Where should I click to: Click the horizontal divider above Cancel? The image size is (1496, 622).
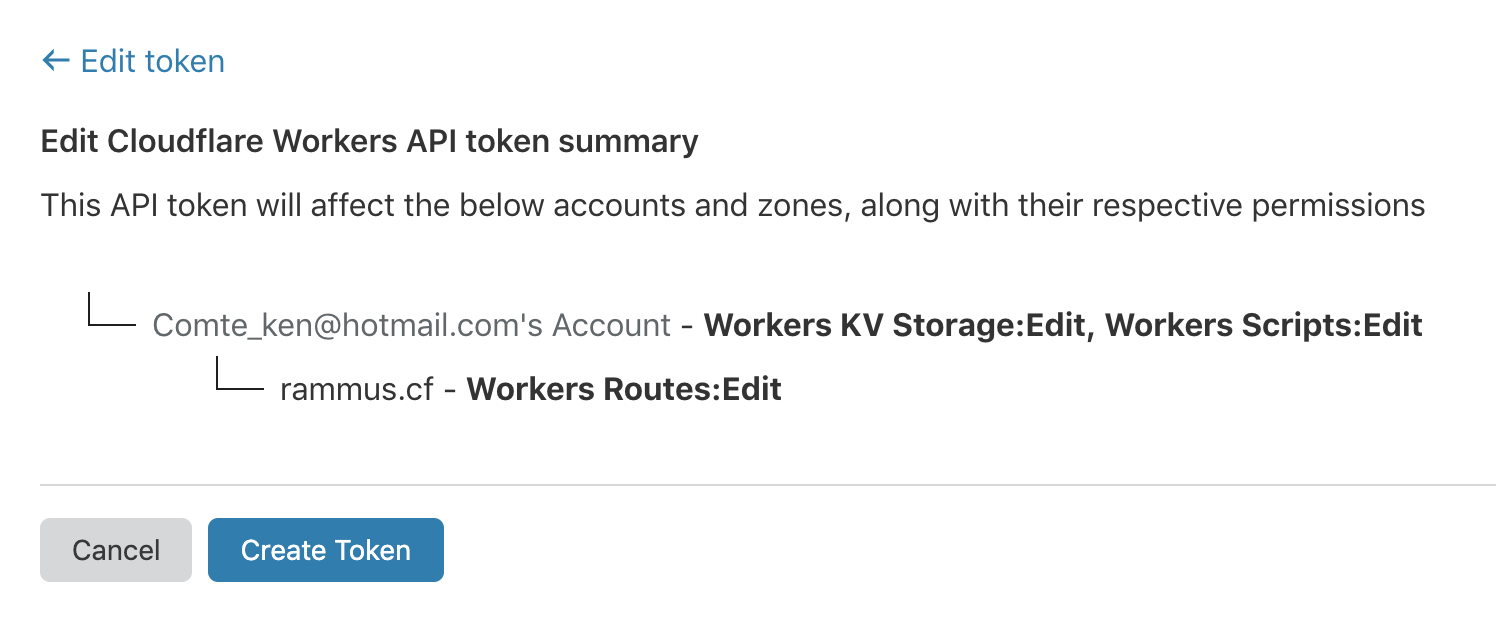click(x=768, y=485)
